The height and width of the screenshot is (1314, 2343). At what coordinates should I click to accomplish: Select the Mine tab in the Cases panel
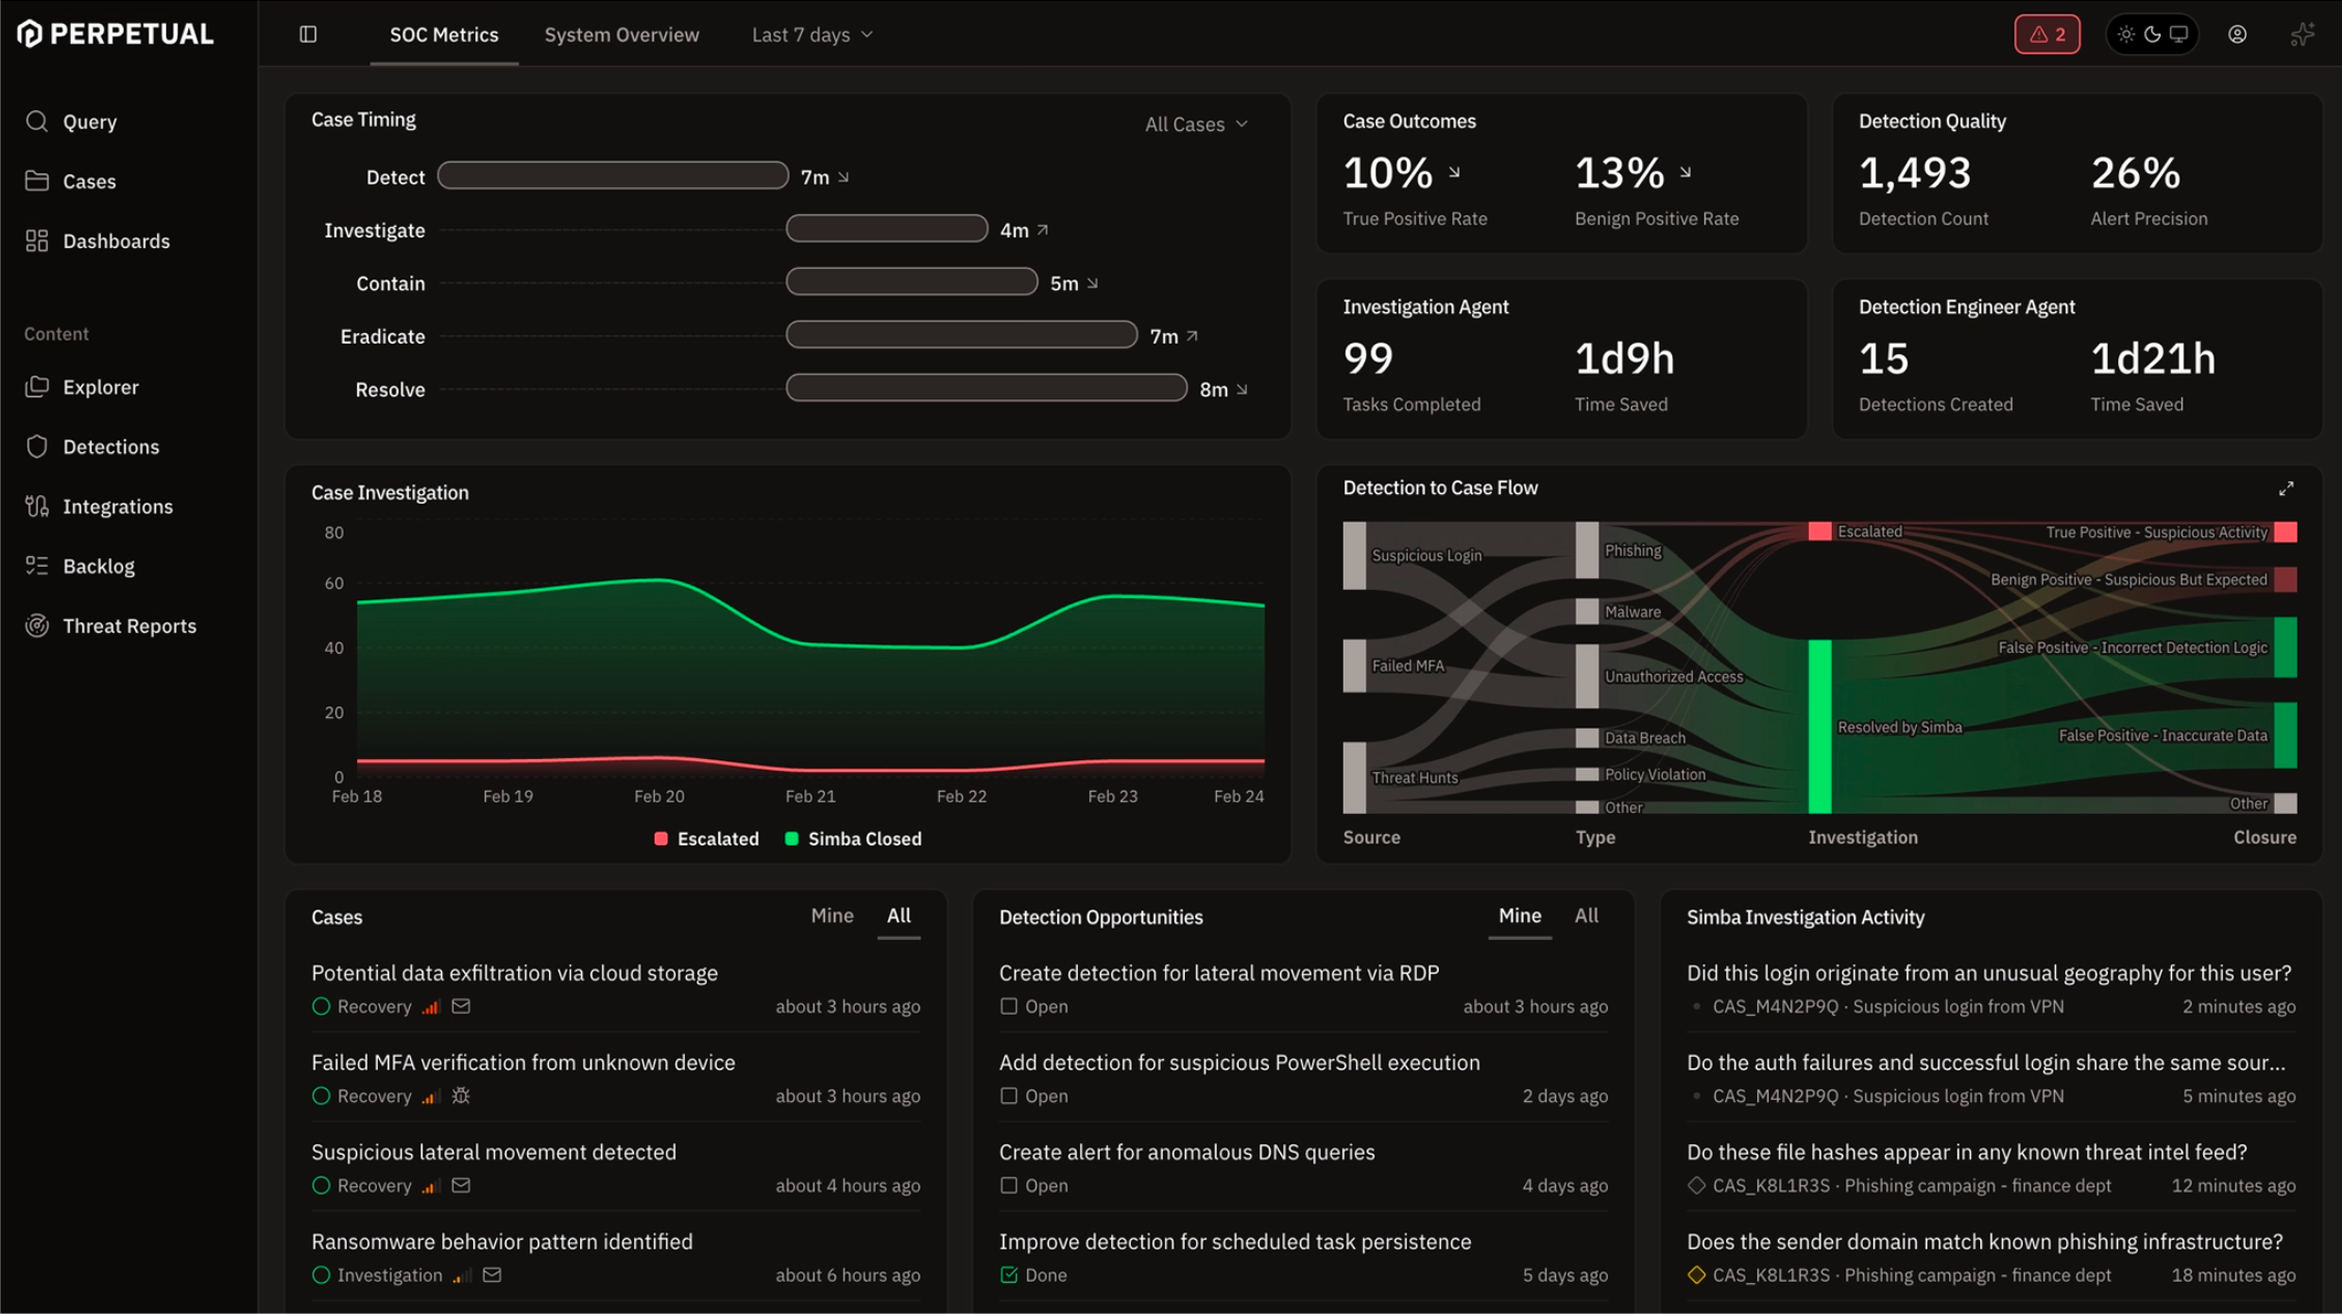coord(831,915)
